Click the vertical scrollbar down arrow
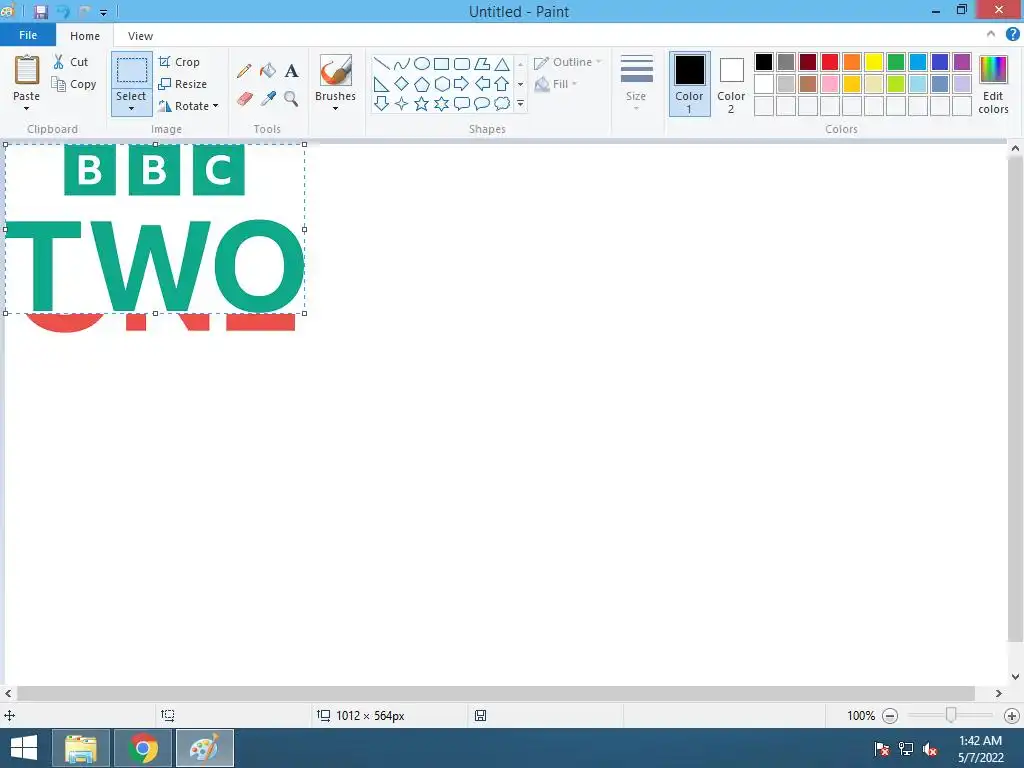This screenshot has height=768, width=1024. [x=1015, y=677]
